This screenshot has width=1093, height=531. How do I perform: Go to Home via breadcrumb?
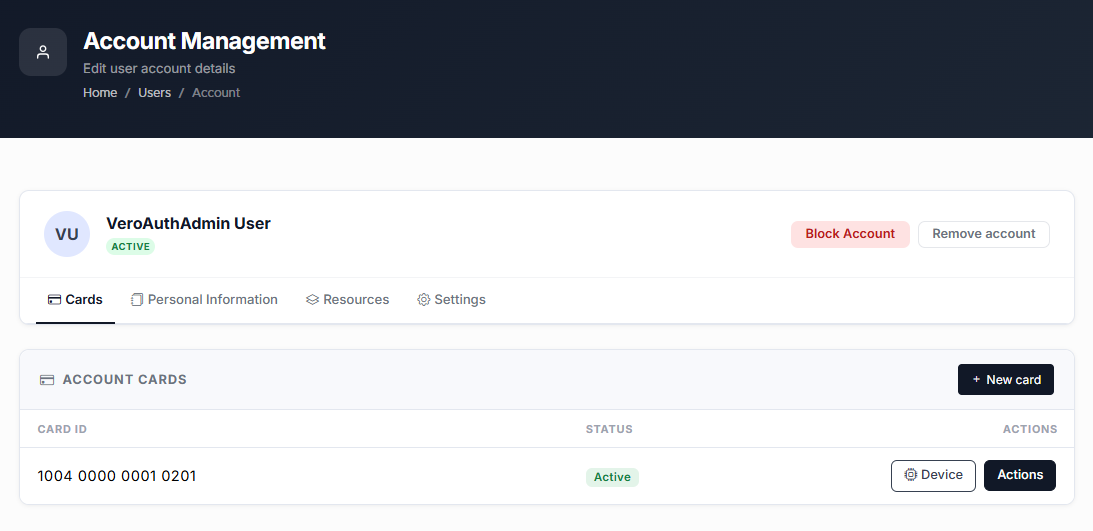pos(100,93)
